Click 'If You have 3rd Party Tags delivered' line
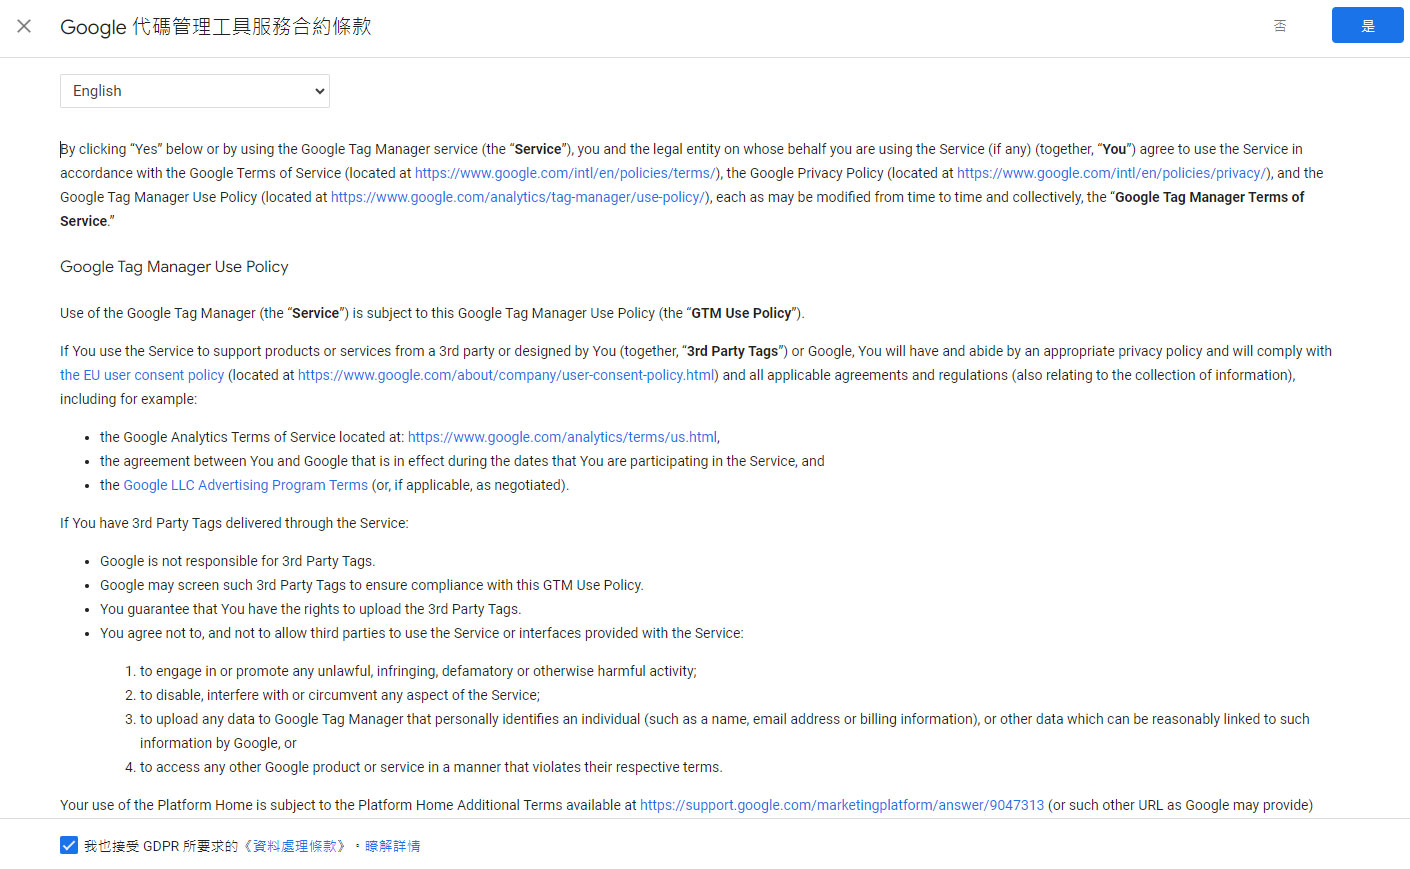This screenshot has height=869, width=1410. click(x=234, y=523)
